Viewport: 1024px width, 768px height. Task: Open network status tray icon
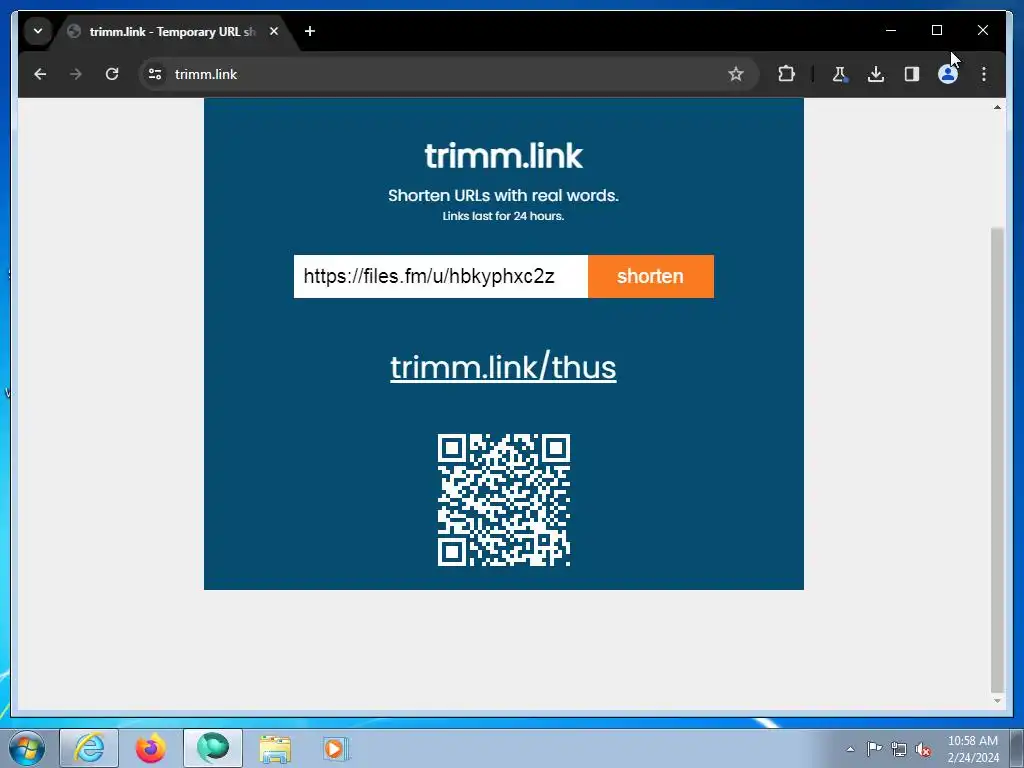pyautogui.click(x=899, y=749)
